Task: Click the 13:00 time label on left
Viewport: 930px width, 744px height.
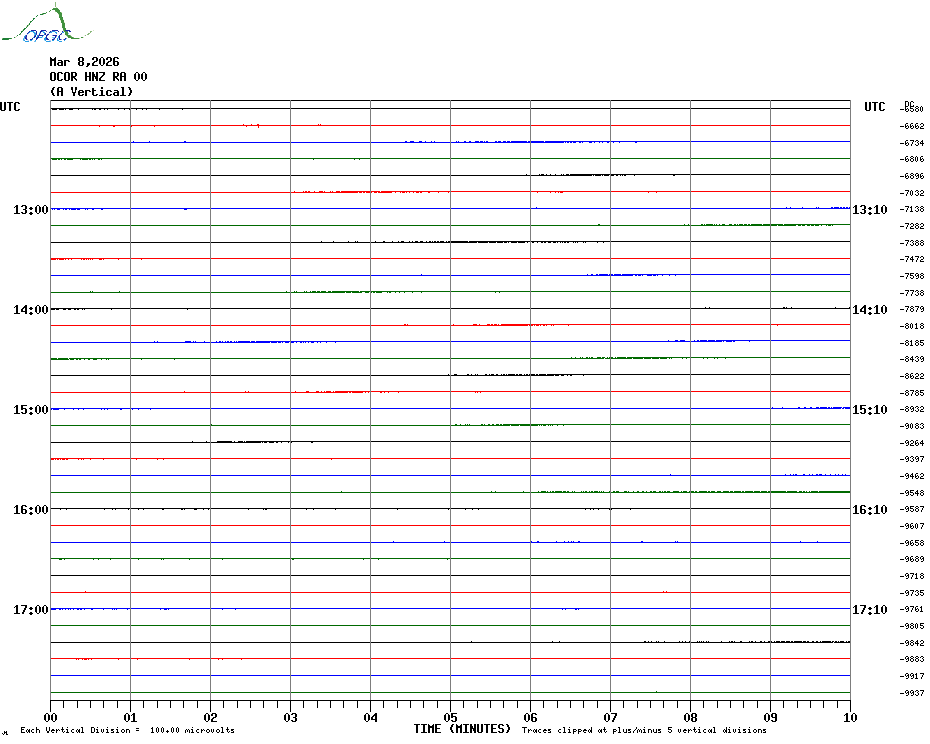Action: tap(31, 210)
